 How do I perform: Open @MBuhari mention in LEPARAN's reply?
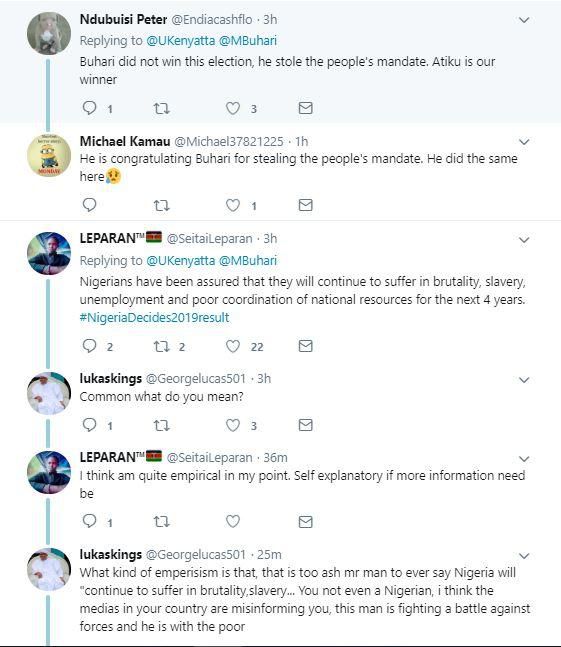248,261
